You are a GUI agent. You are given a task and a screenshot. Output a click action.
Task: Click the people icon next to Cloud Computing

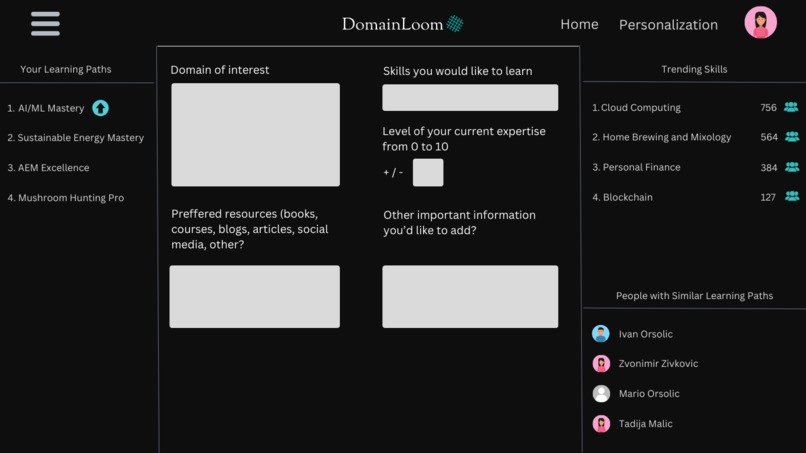(791, 107)
